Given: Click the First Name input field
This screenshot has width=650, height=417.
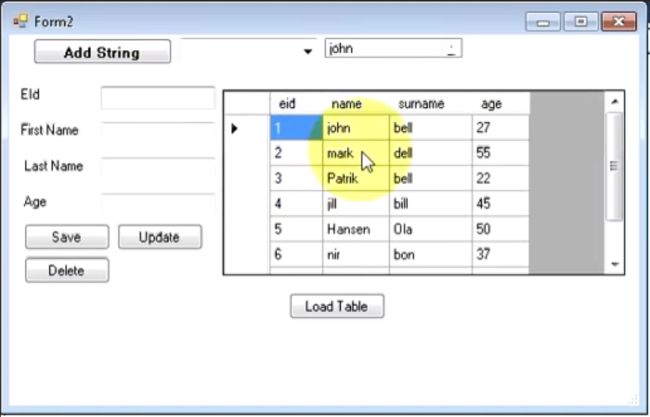Looking at the screenshot, I should pos(158,133).
